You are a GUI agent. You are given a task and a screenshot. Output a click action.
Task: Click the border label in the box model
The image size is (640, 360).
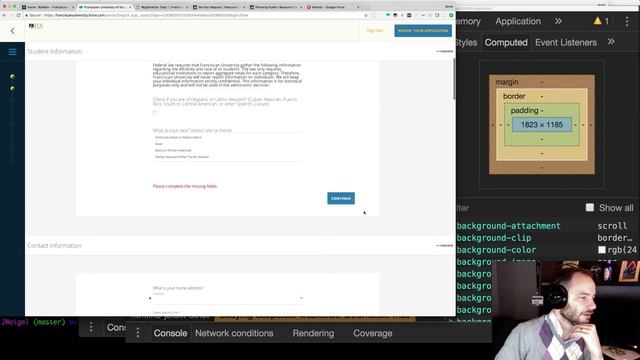pyautogui.click(x=514, y=96)
